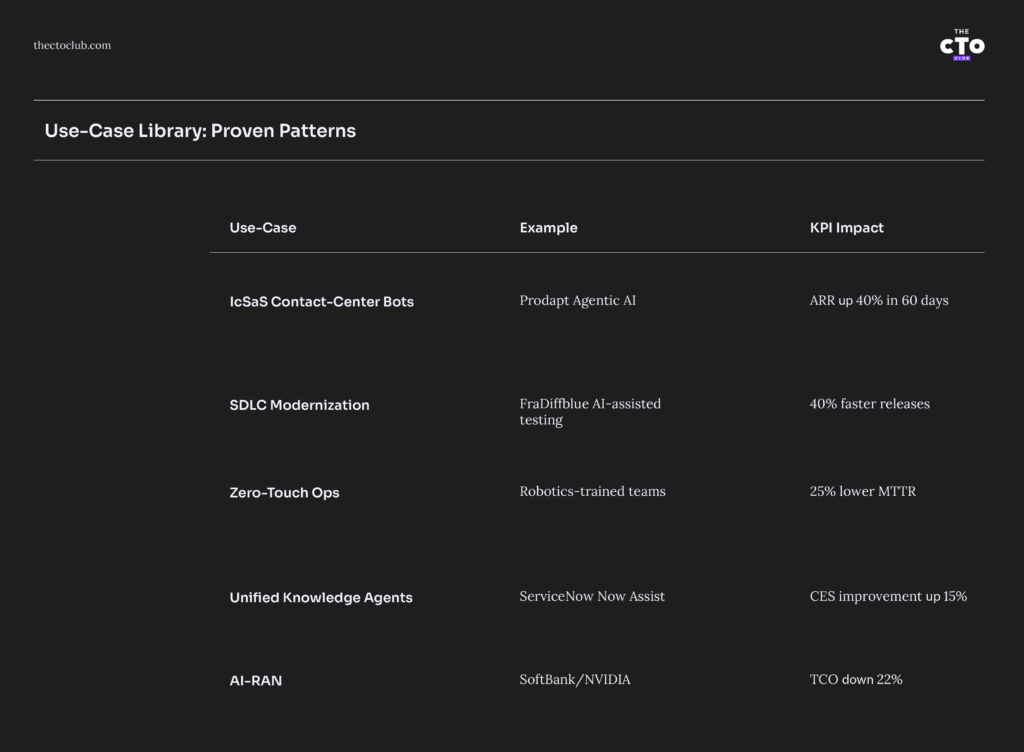Viewport: 1024px width, 752px height.
Task: Click the KPI Impact column header
Action: (x=846, y=228)
